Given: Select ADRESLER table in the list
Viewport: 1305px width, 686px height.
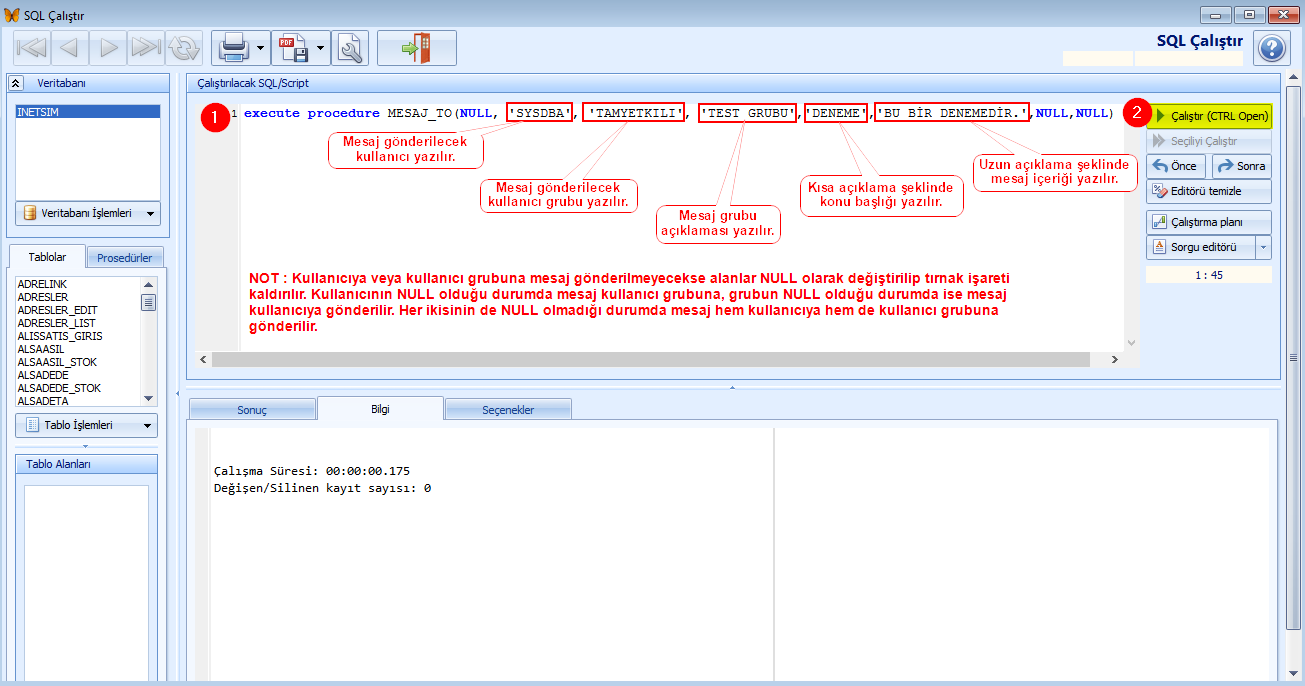Looking at the screenshot, I should tap(43, 298).
